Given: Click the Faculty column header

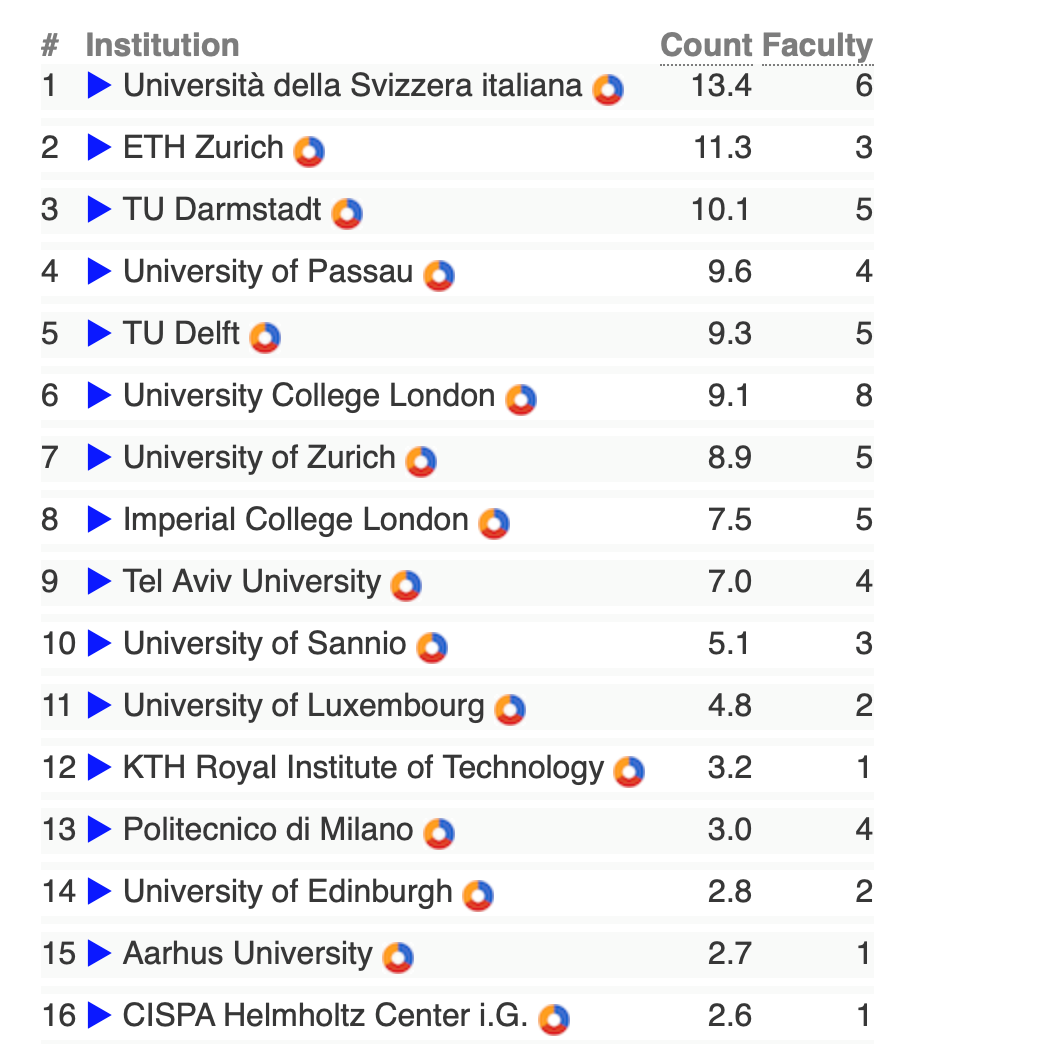Looking at the screenshot, I should (817, 45).
